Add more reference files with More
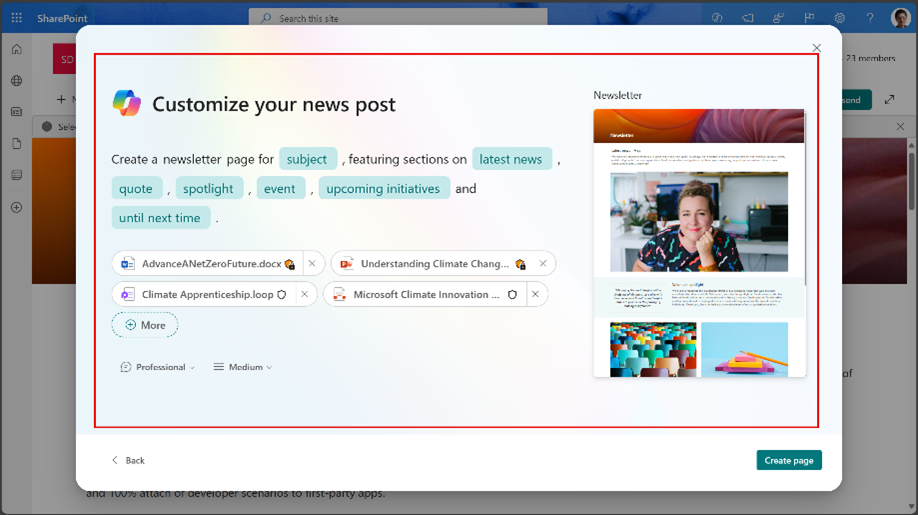This screenshot has height=515, width=918. (145, 325)
